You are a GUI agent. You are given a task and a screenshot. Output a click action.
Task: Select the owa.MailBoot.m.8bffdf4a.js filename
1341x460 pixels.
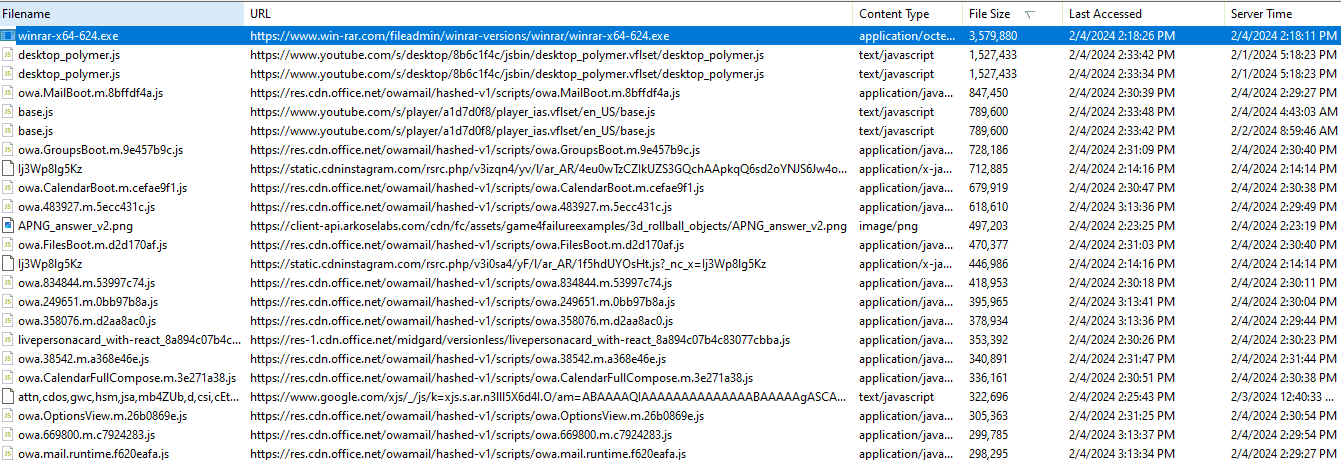90,92
